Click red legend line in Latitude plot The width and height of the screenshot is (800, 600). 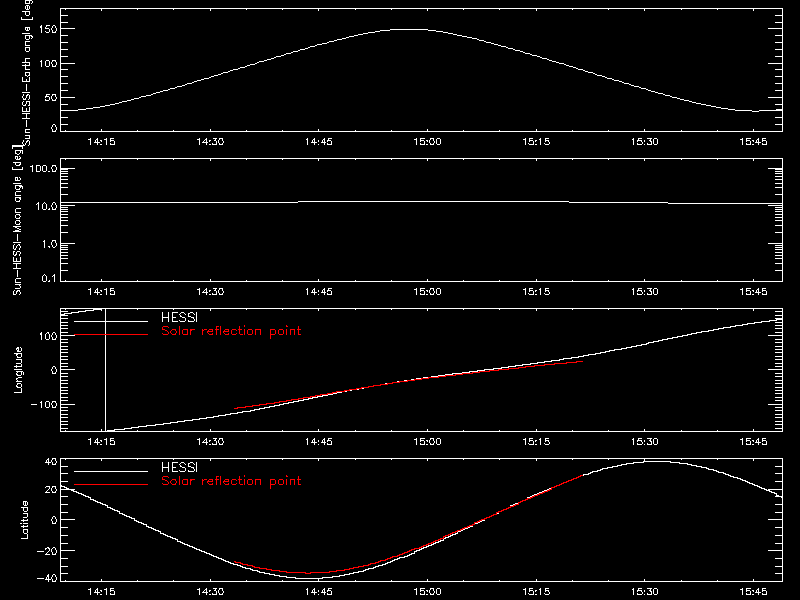111,484
